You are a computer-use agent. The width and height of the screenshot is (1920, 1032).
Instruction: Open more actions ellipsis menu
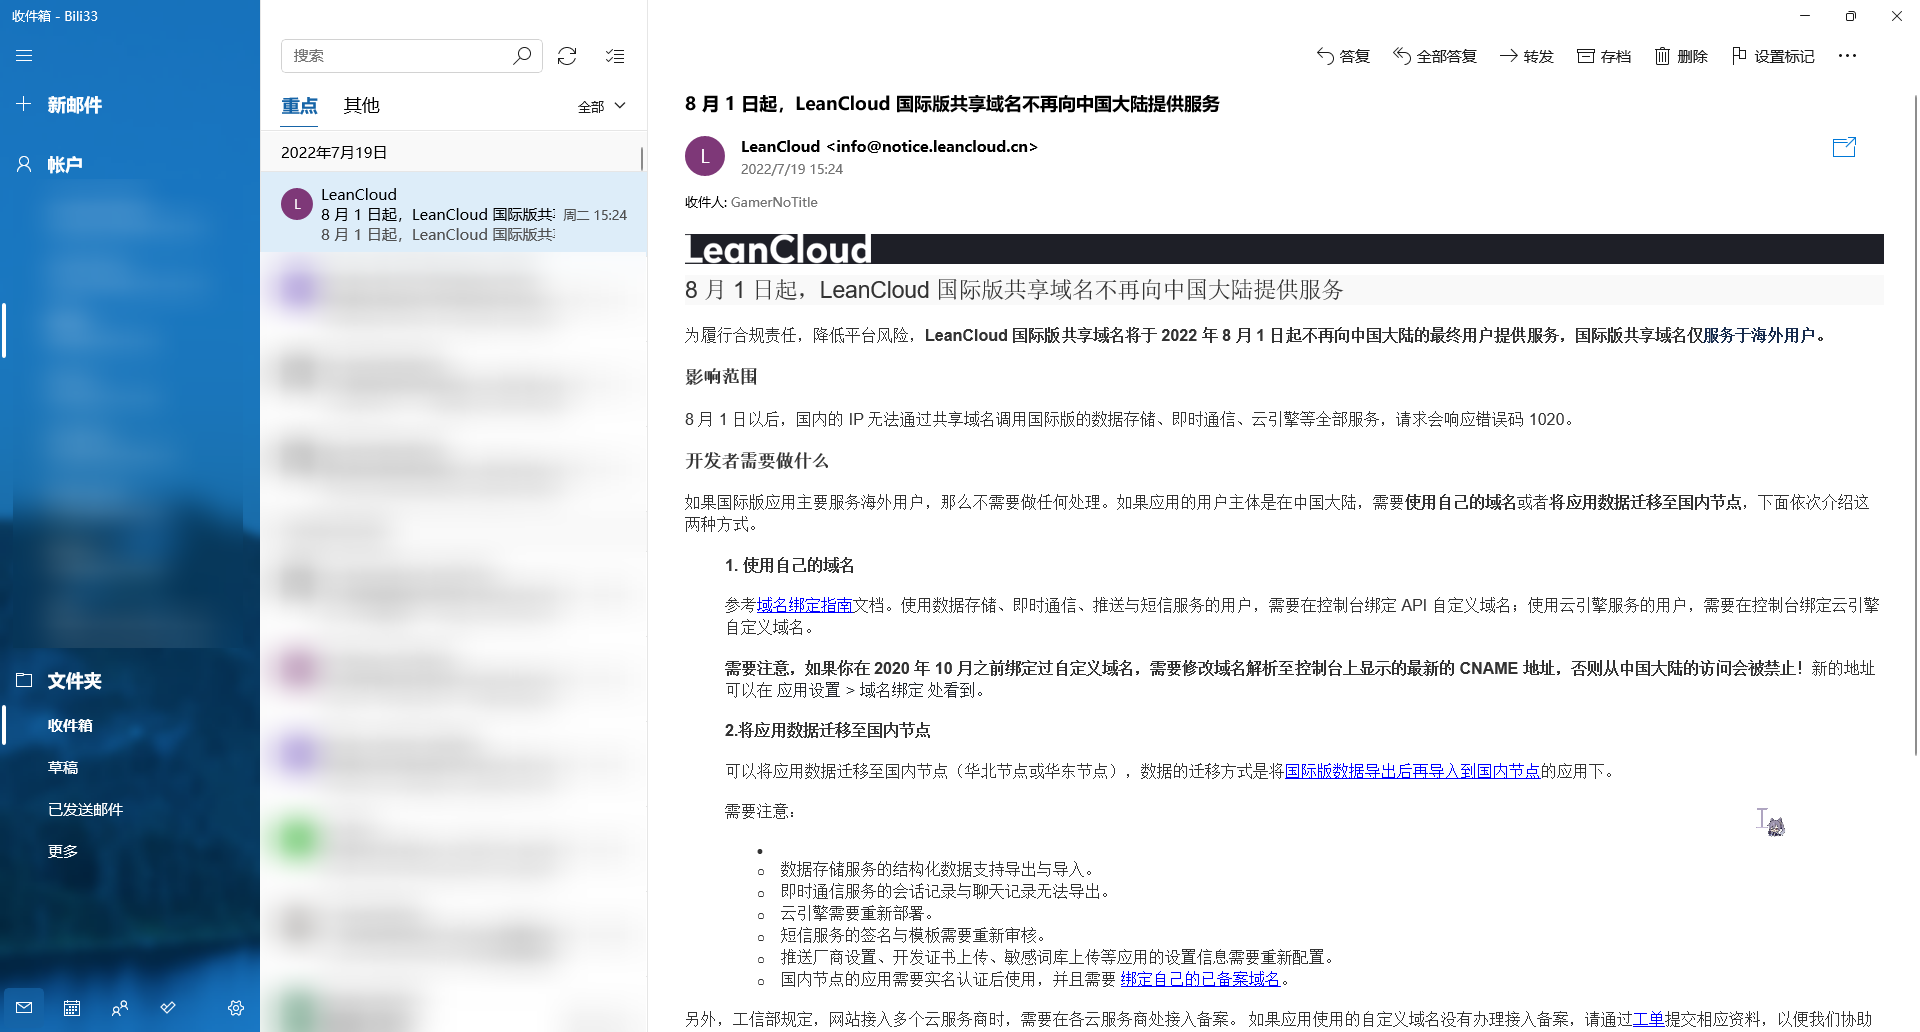coord(1847,56)
